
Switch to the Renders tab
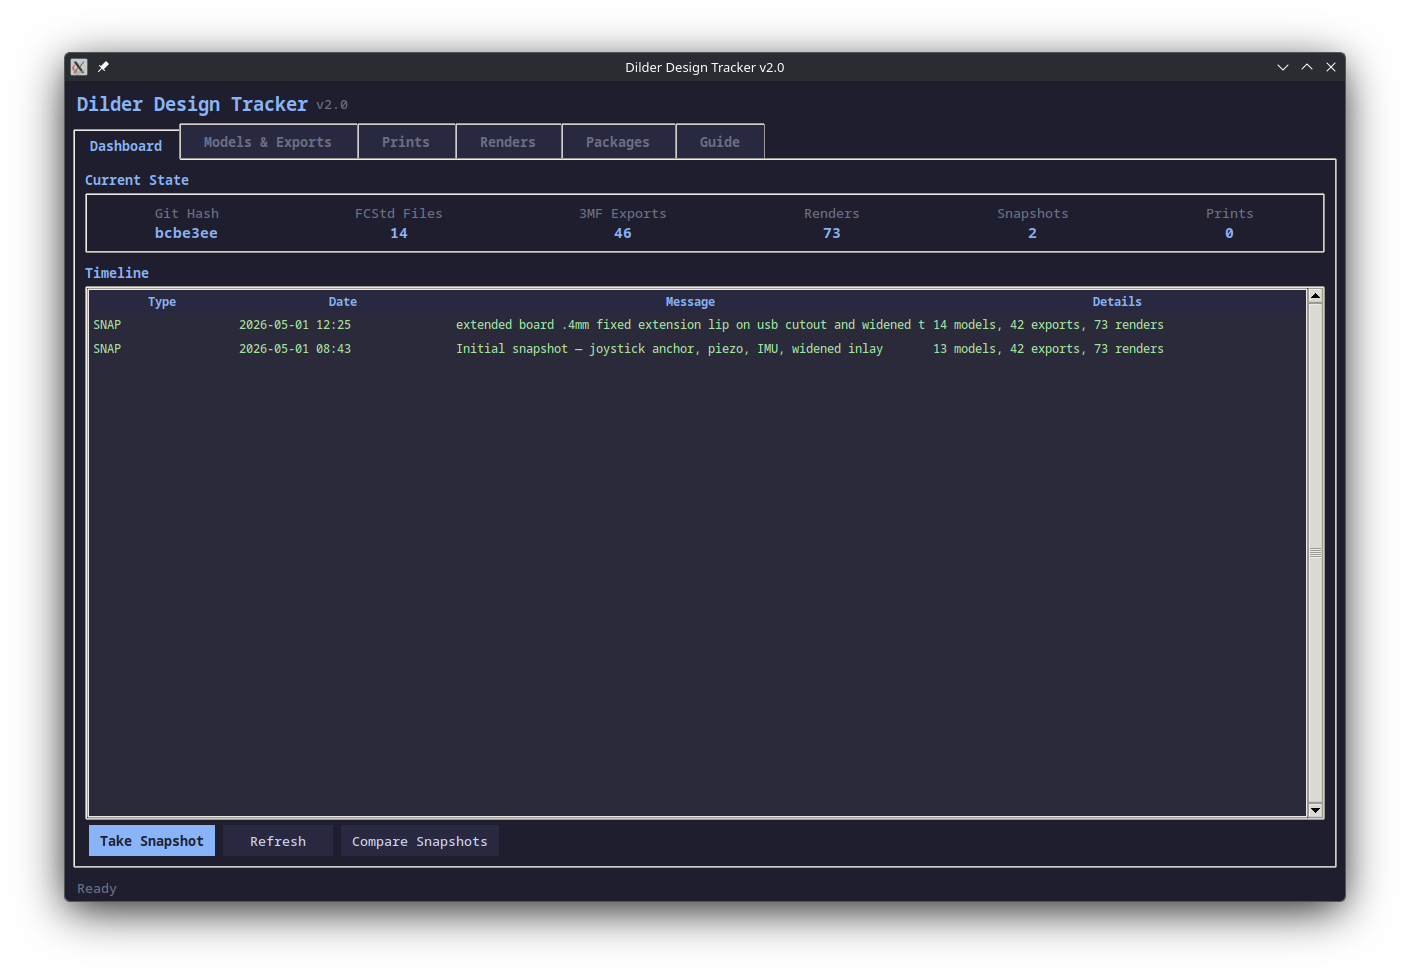click(508, 142)
